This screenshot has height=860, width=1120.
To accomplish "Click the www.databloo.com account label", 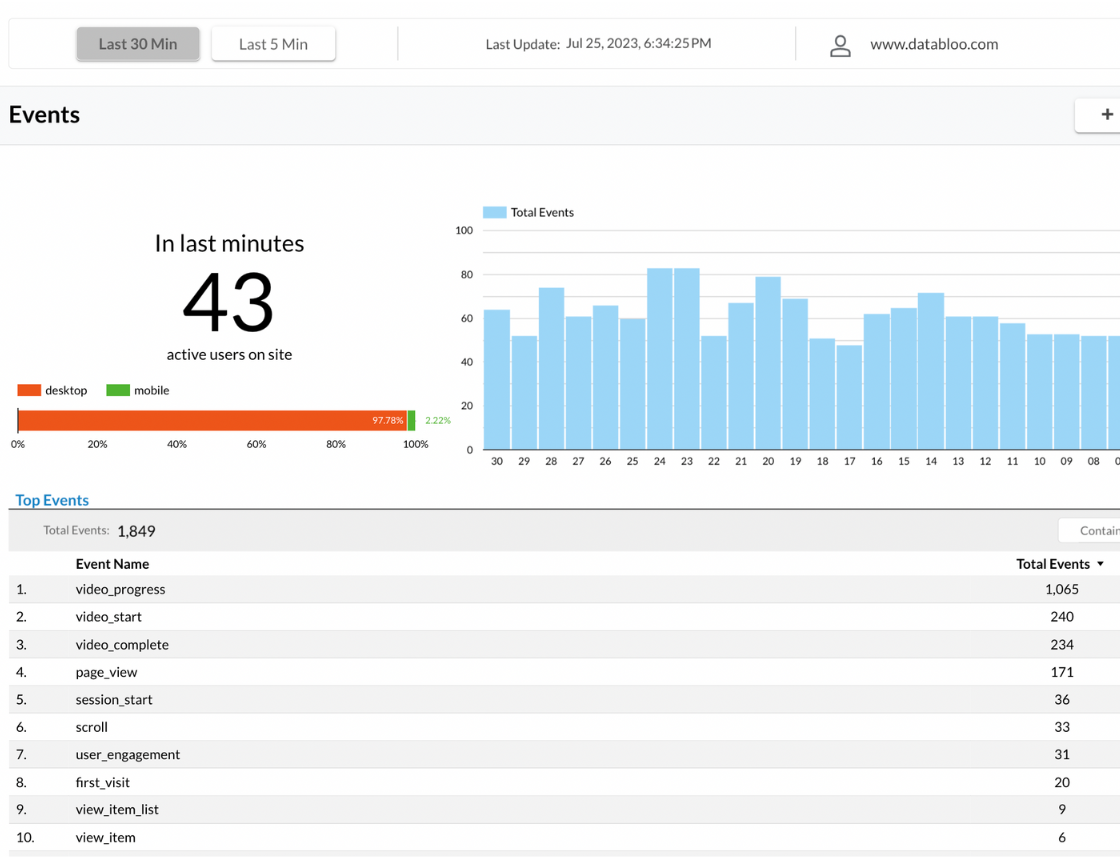I will point(934,45).
